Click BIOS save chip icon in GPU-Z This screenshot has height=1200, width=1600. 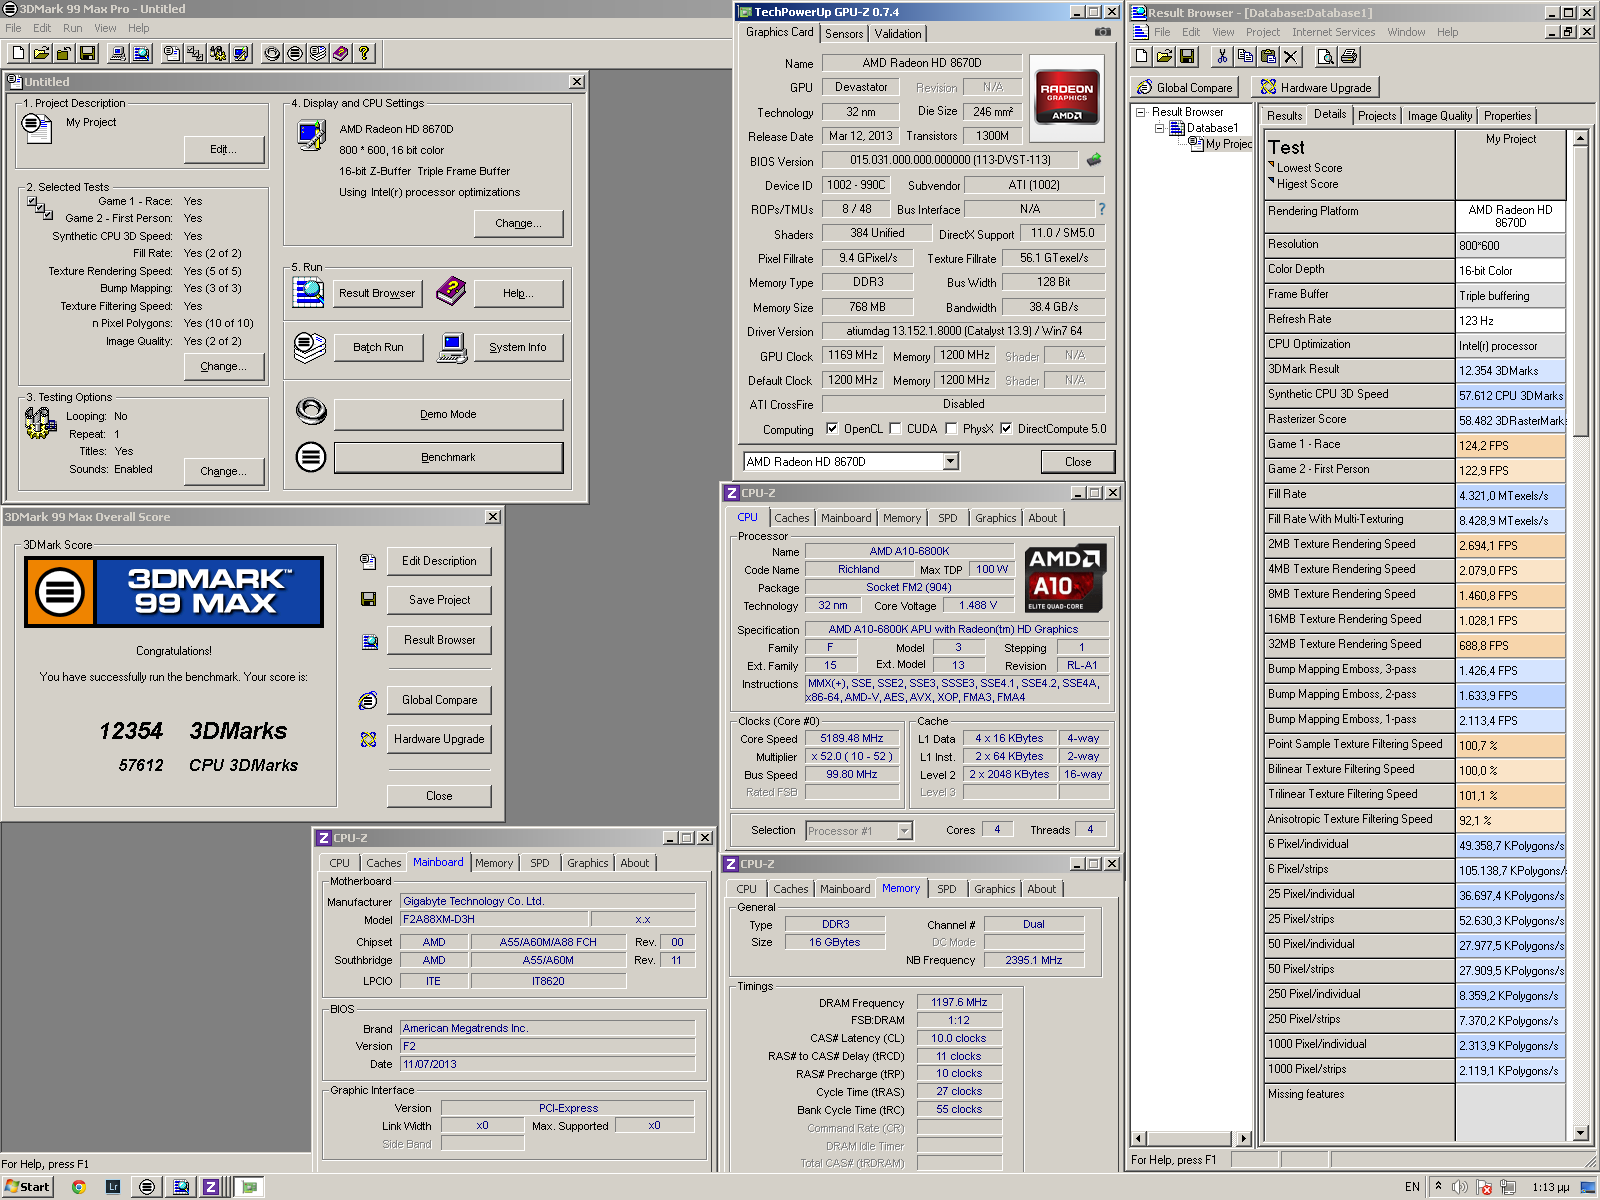click(1094, 160)
